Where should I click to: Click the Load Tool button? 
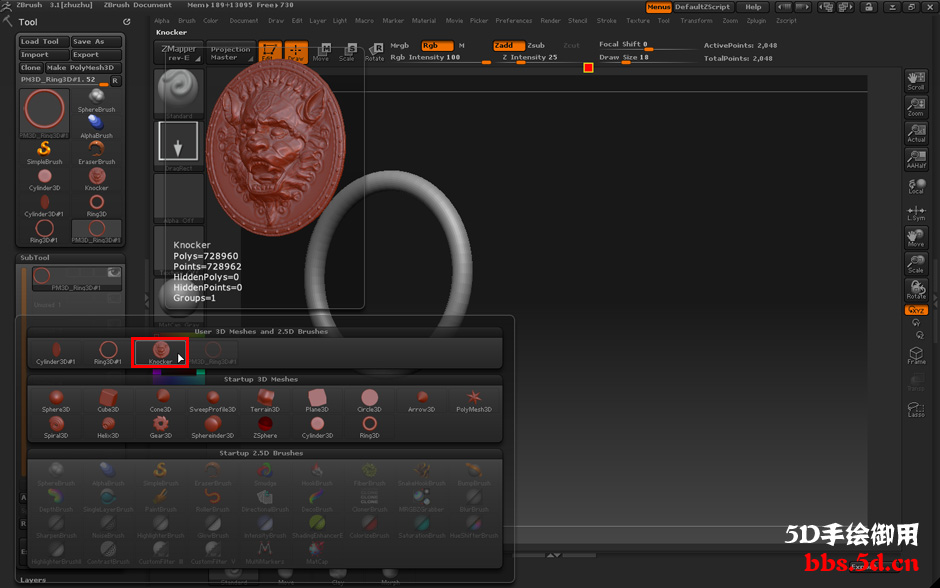43,41
